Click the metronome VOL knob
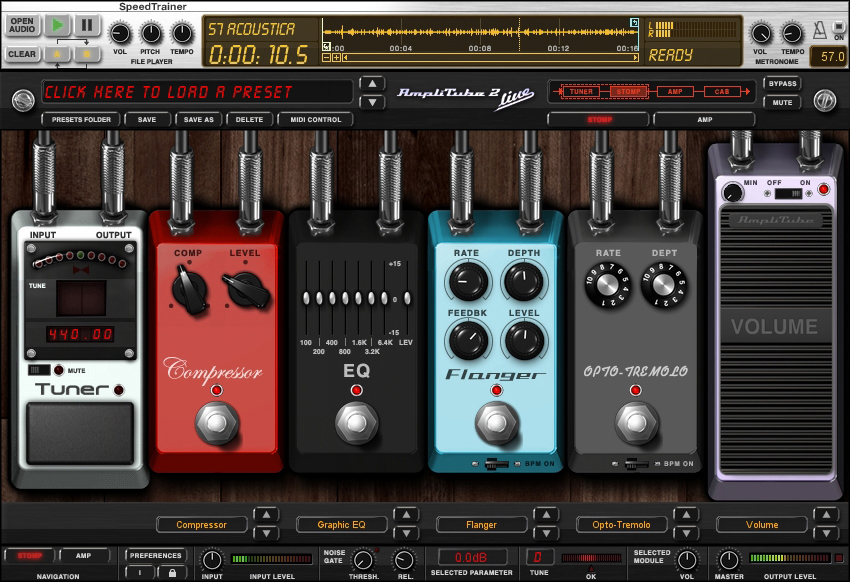850x582 pixels. pyautogui.click(x=761, y=34)
